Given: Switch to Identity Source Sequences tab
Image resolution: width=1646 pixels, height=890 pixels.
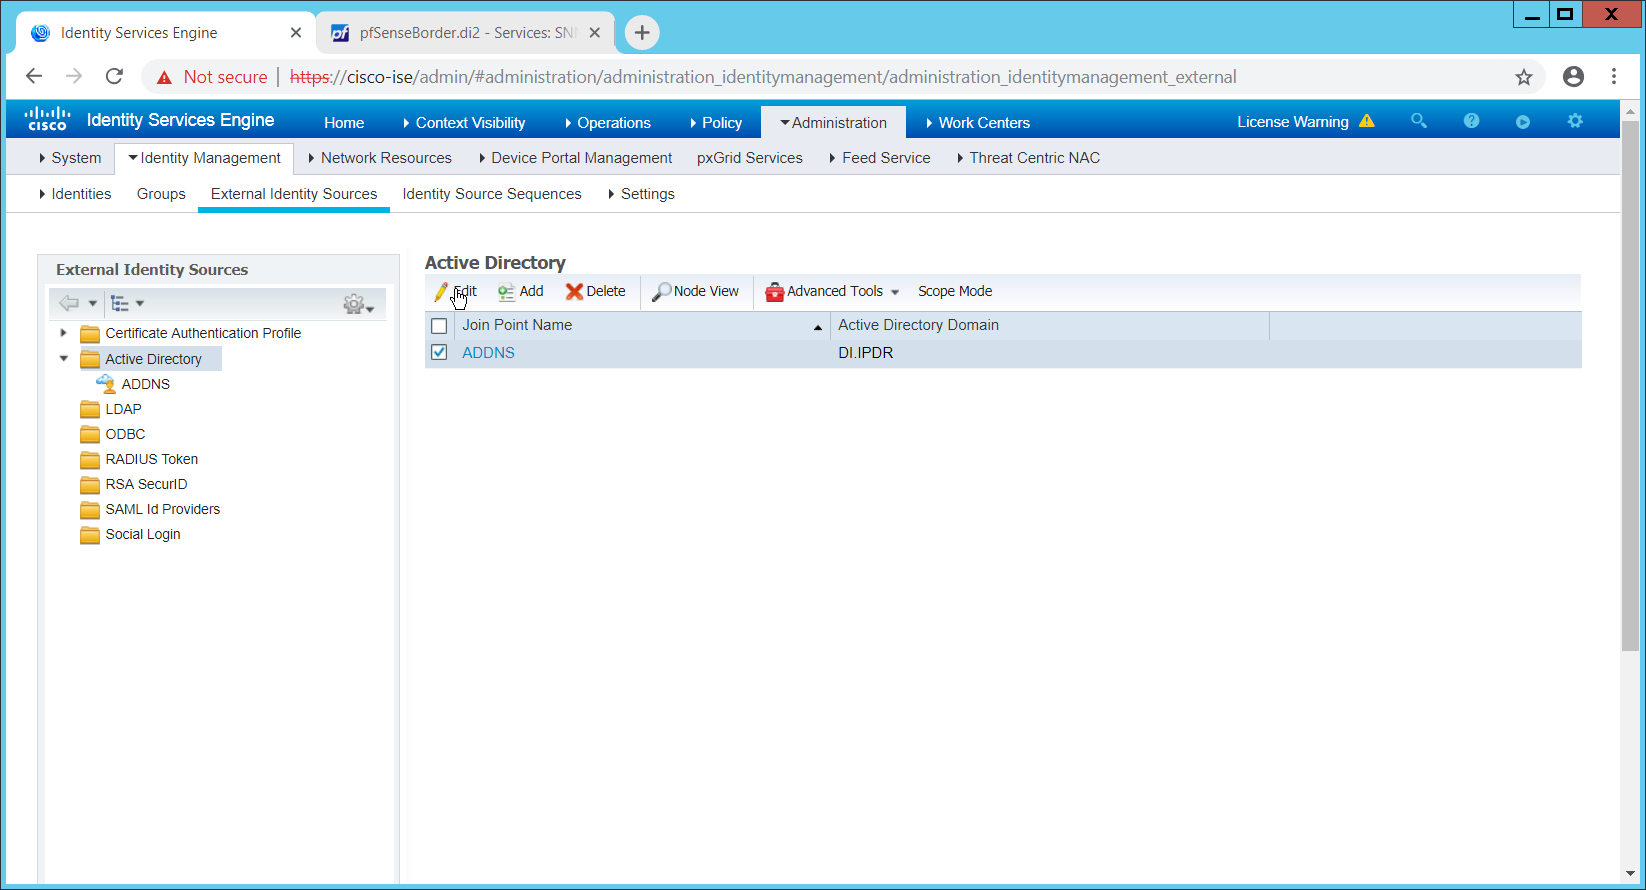Looking at the screenshot, I should tap(492, 194).
